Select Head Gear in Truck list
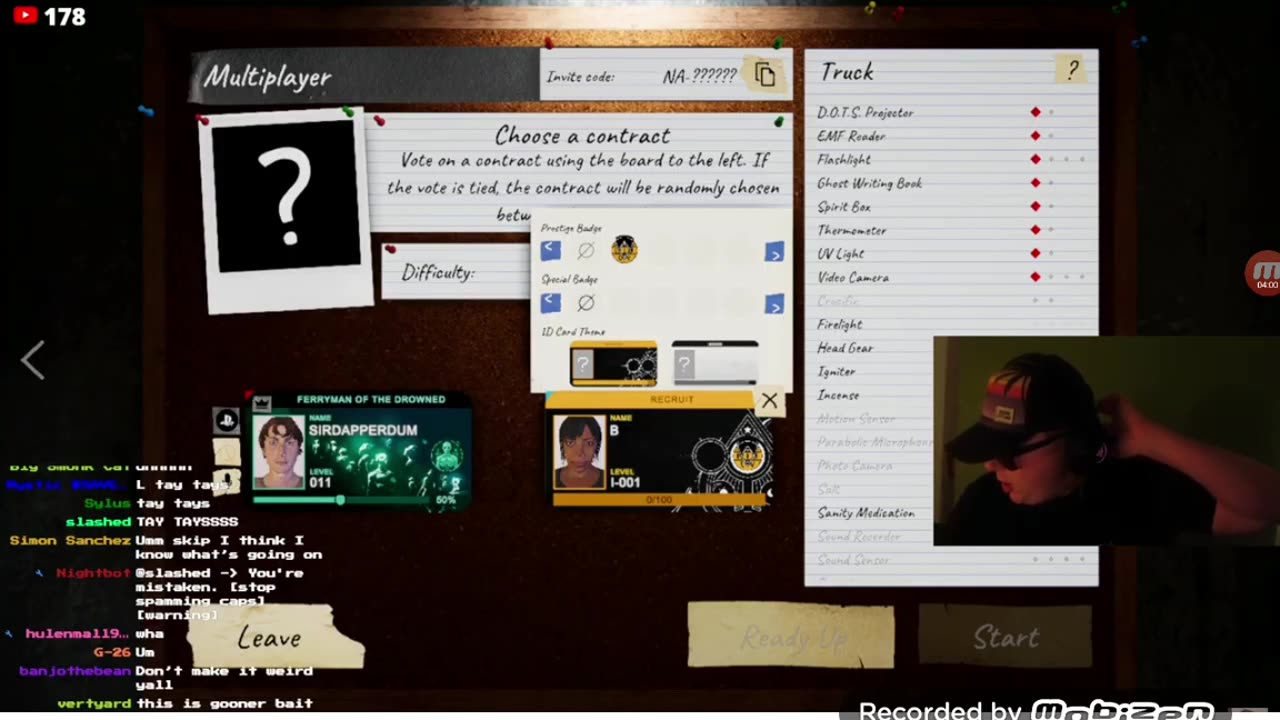1280x720 pixels. tap(845, 348)
